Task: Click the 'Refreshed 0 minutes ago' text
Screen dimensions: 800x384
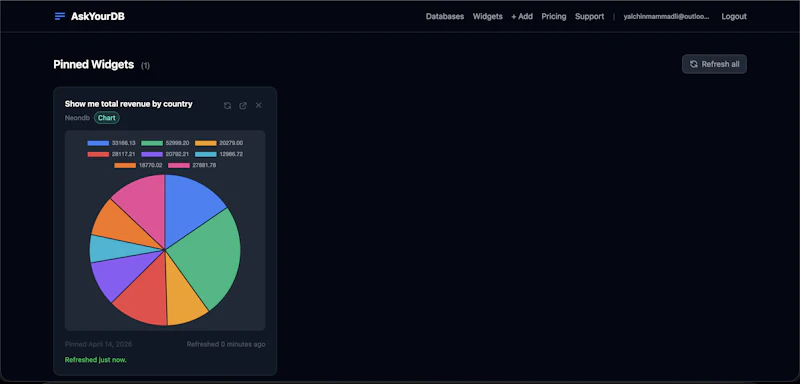Action: point(226,344)
